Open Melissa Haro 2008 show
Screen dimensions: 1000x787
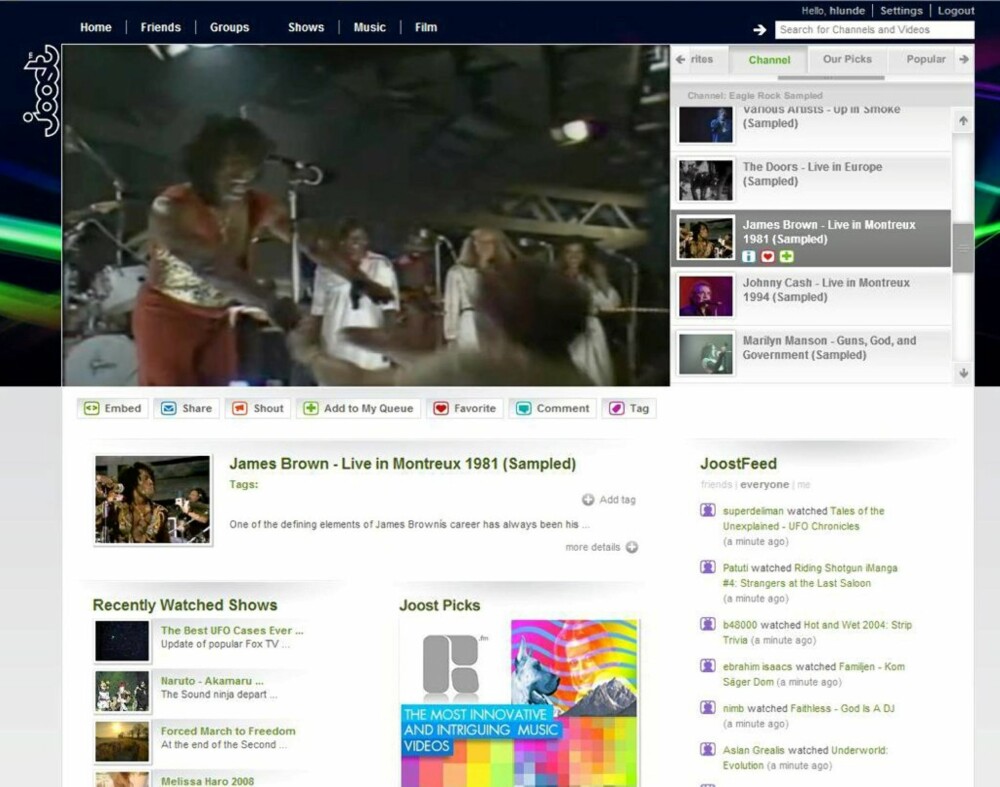pos(207,781)
